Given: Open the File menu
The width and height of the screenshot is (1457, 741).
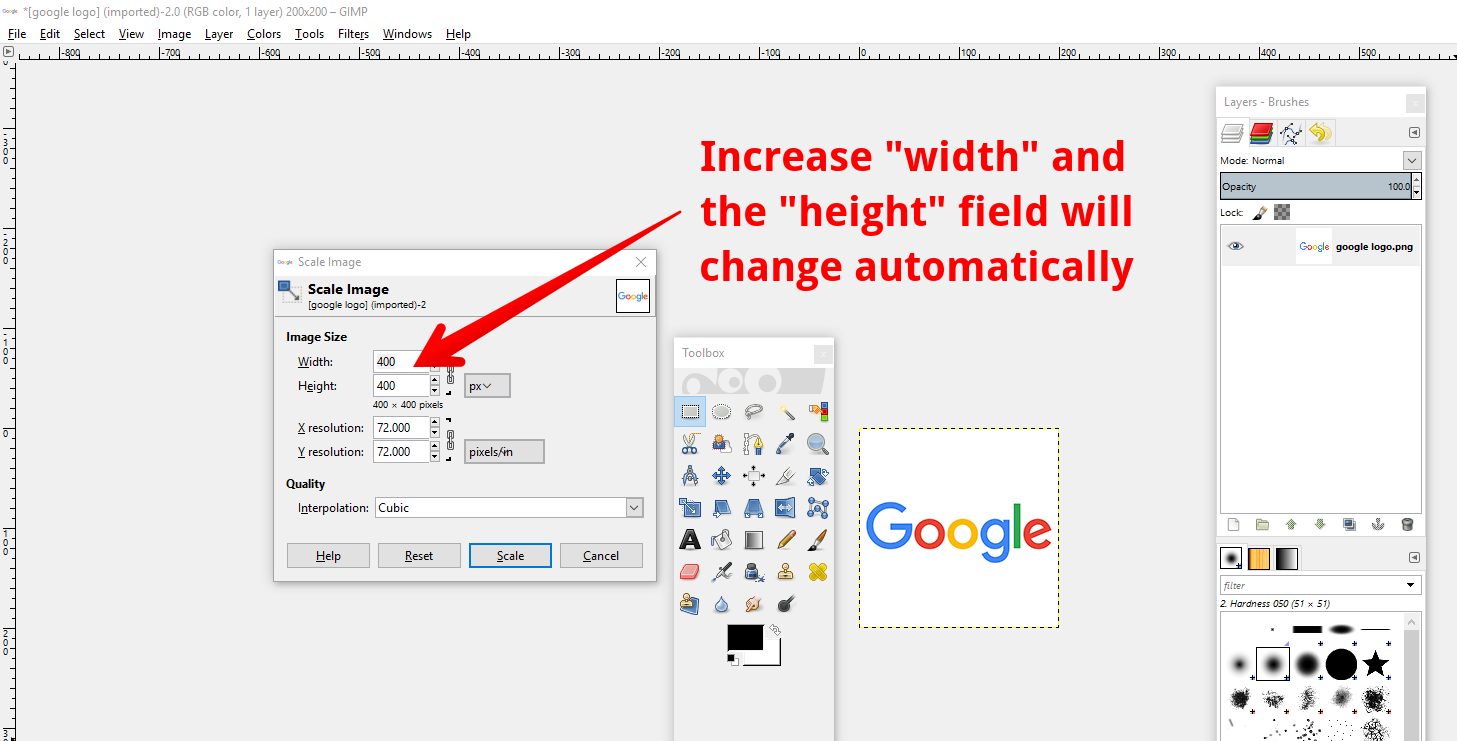Looking at the screenshot, I should 17,34.
